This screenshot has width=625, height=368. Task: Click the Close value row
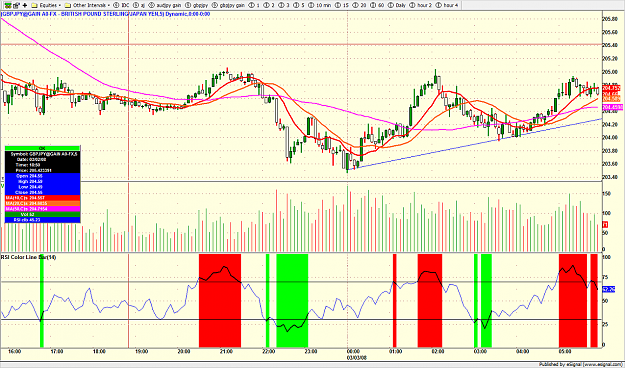[42, 192]
